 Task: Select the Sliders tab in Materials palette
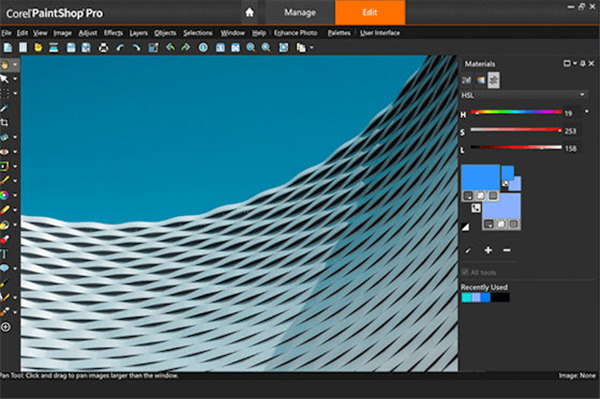pos(494,80)
